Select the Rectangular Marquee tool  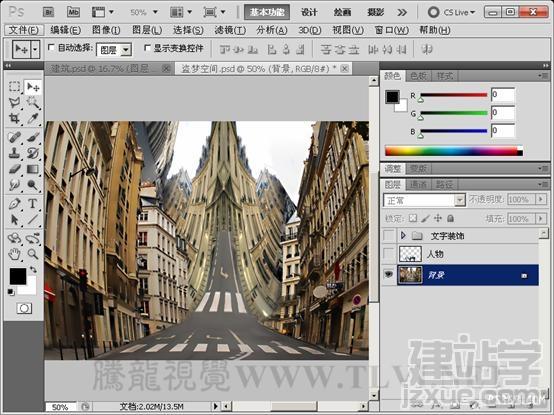[x=14, y=86]
